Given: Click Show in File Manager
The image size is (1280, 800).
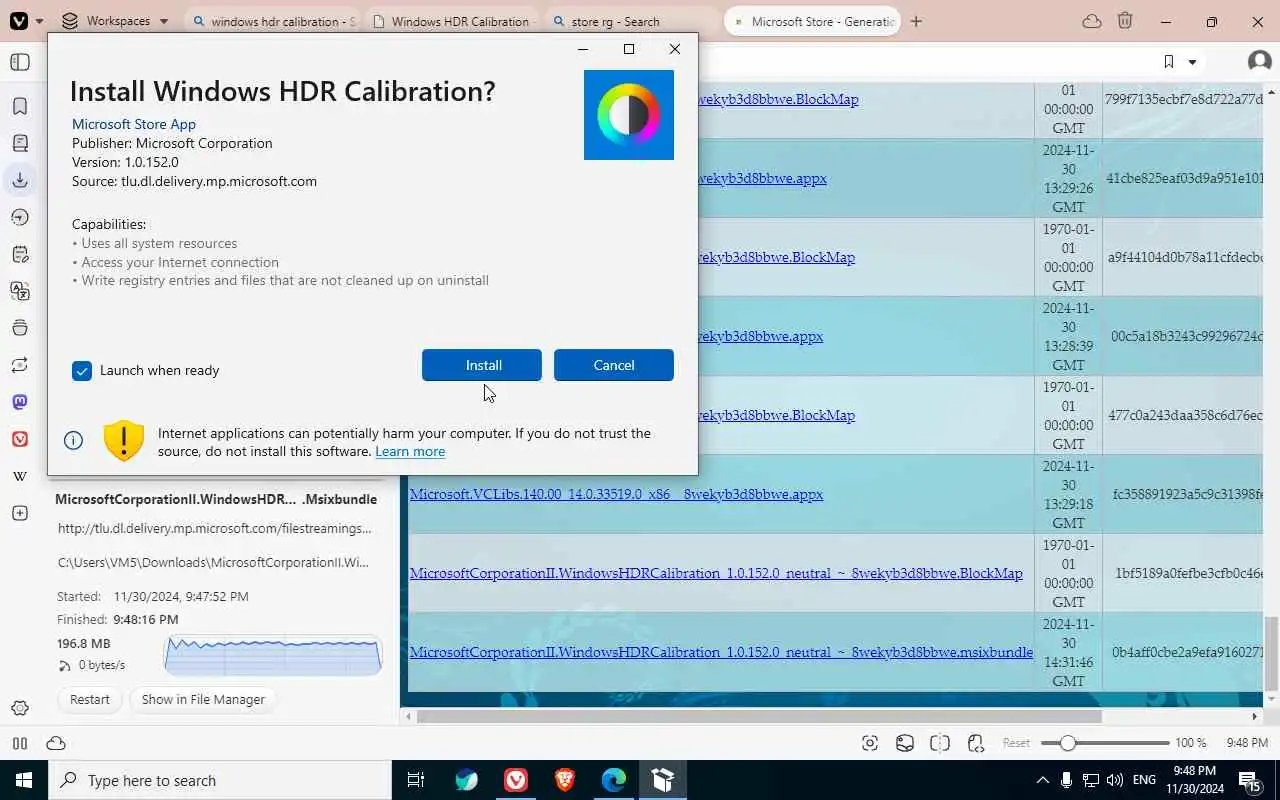Looking at the screenshot, I should (x=203, y=699).
